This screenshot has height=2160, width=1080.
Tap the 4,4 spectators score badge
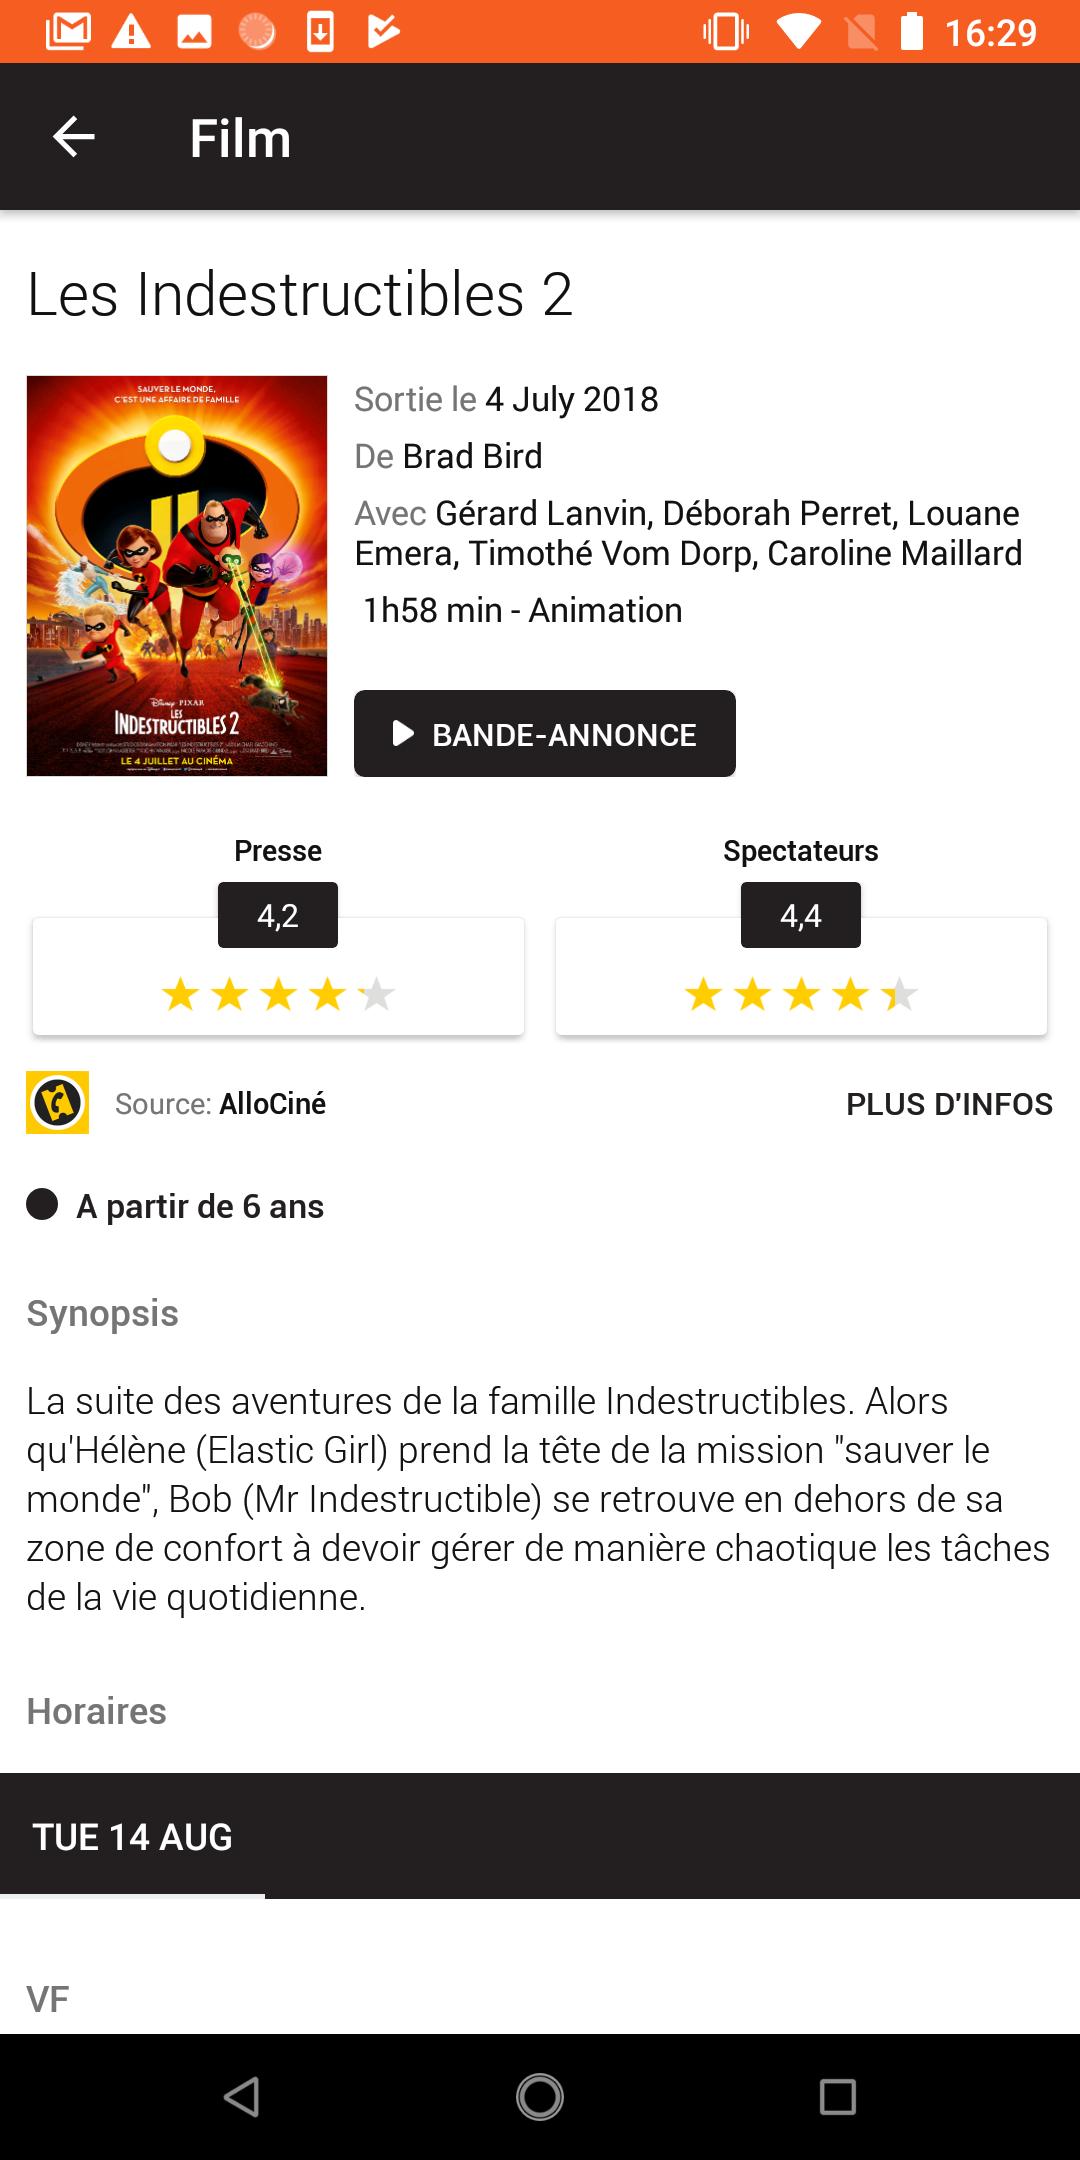tap(801, 915)
